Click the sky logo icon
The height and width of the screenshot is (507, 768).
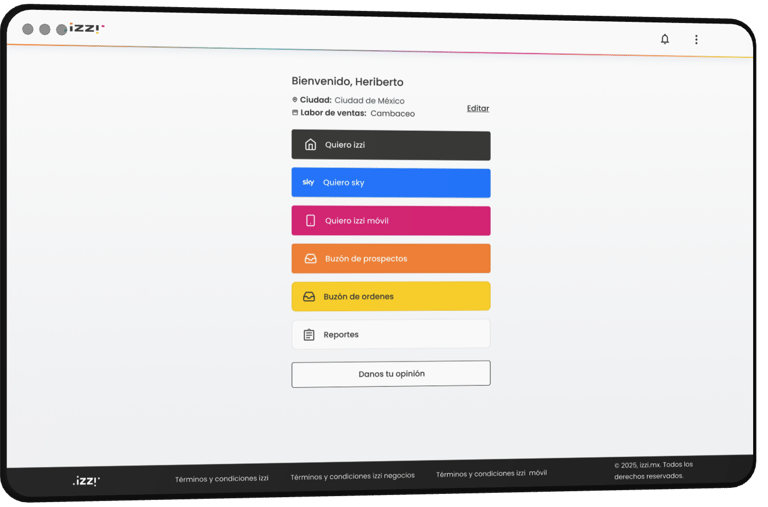(x=308, y=182)
